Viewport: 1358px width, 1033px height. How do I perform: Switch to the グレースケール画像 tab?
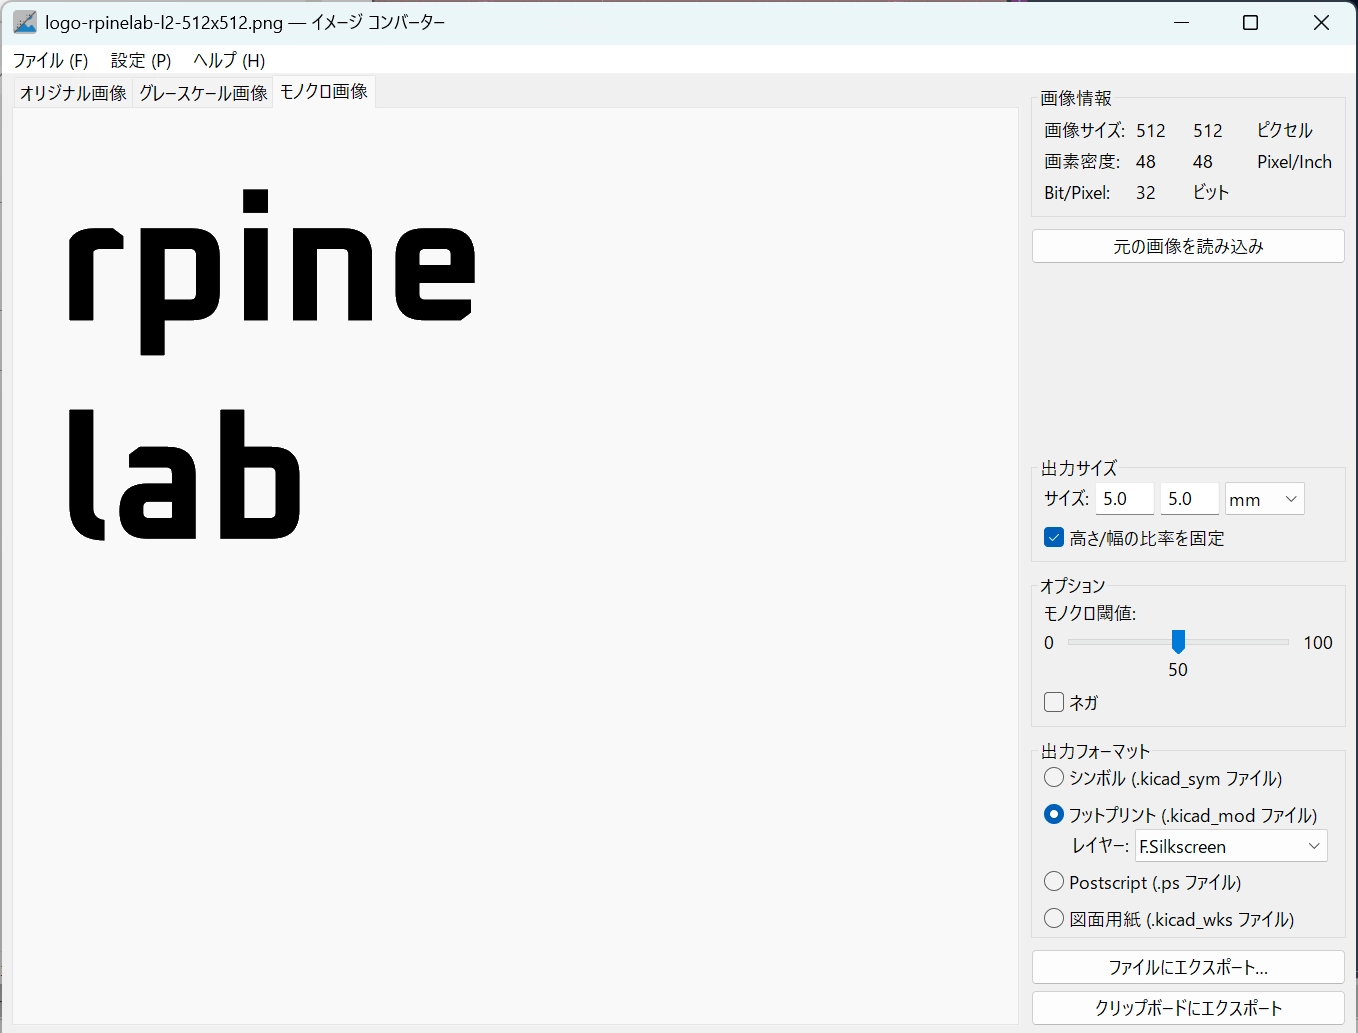[x=203, y=93]
